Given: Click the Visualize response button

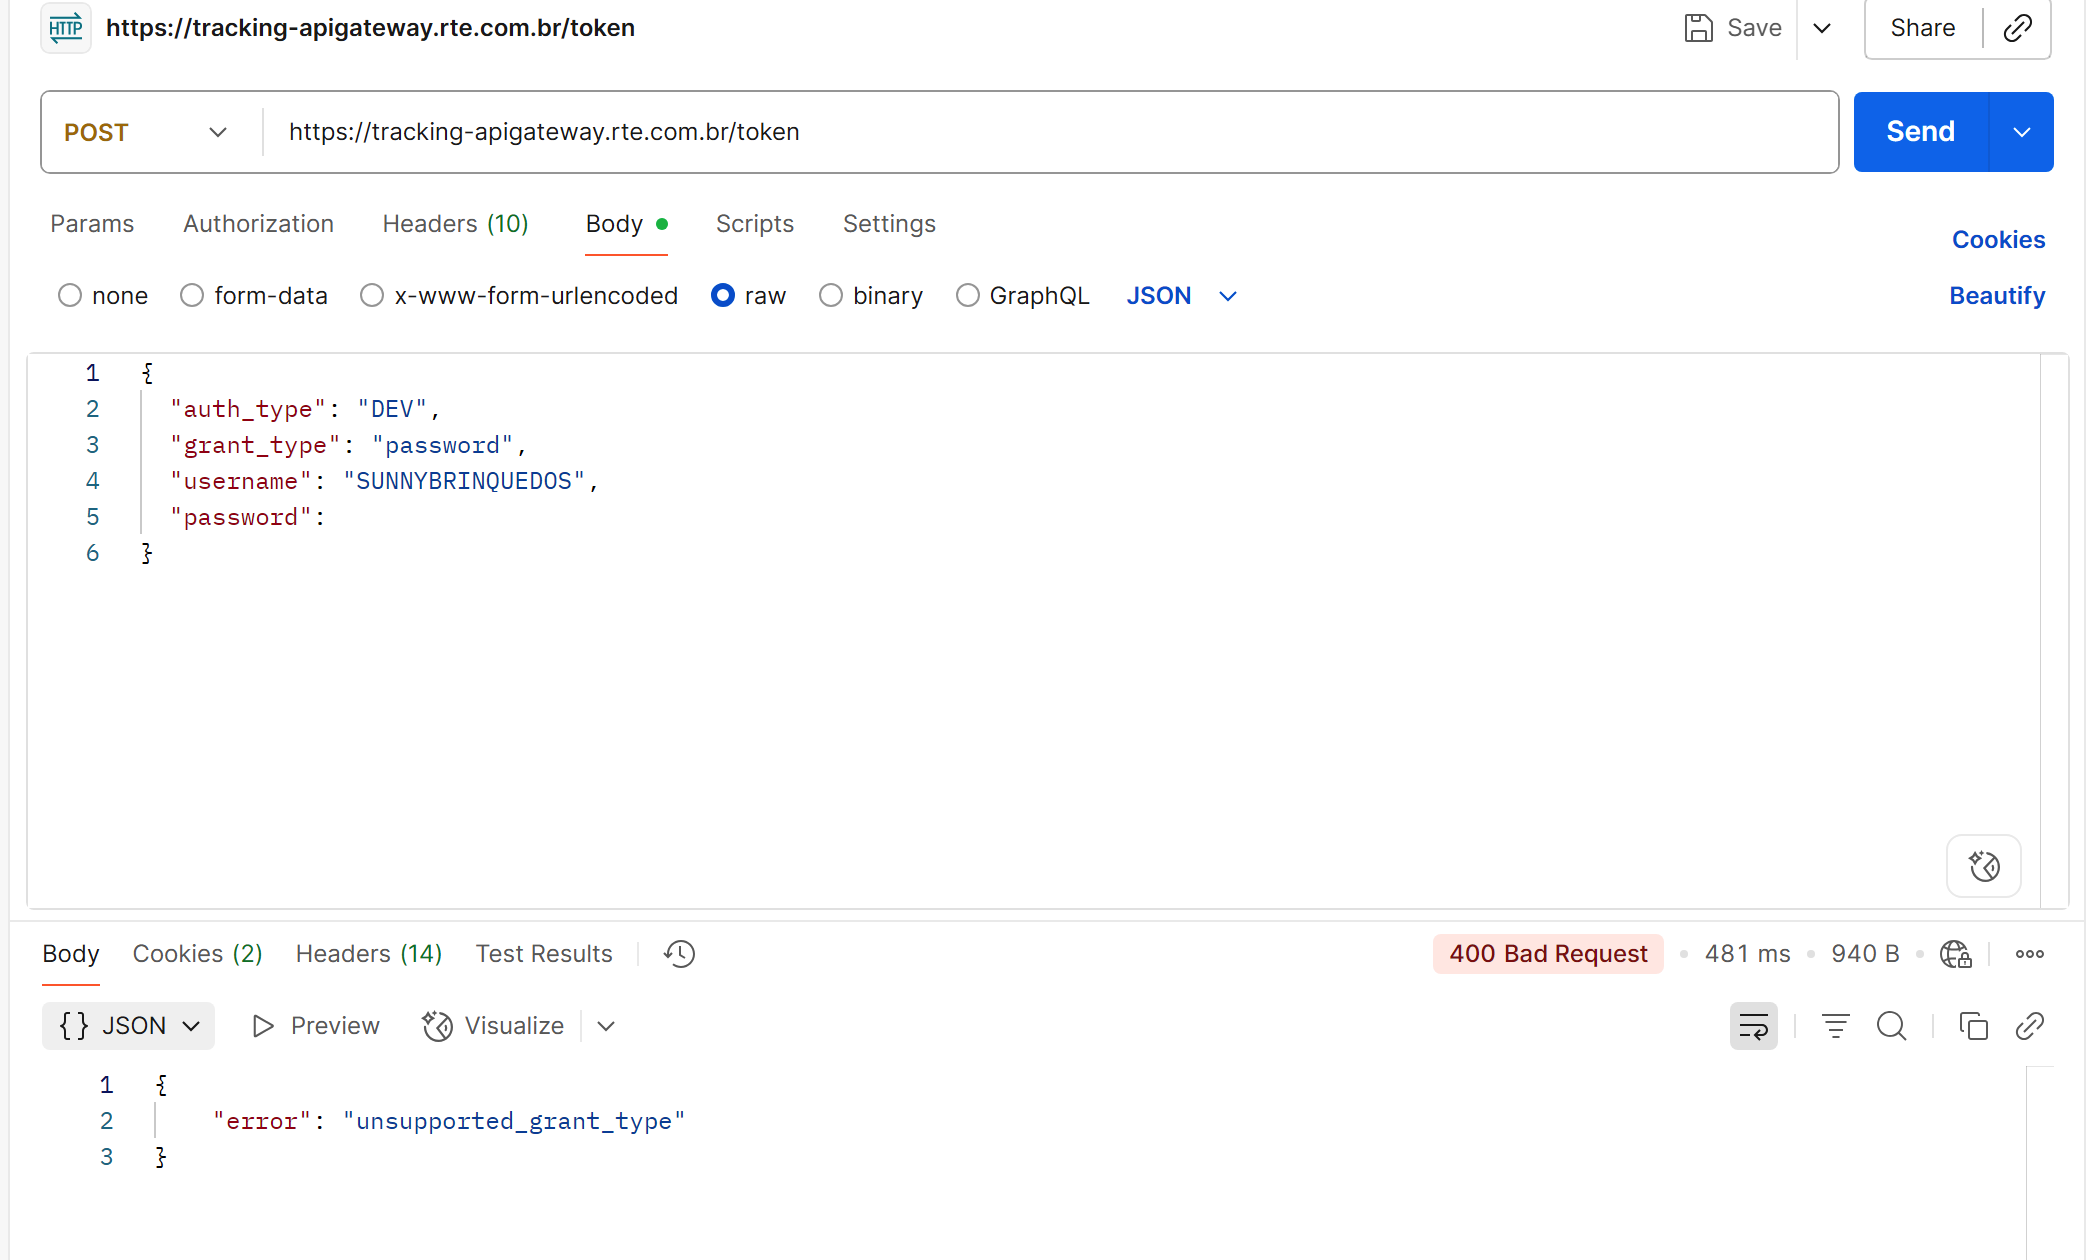Looking at the screenshot, I should pyautogui.click(x=493, y=1026).
